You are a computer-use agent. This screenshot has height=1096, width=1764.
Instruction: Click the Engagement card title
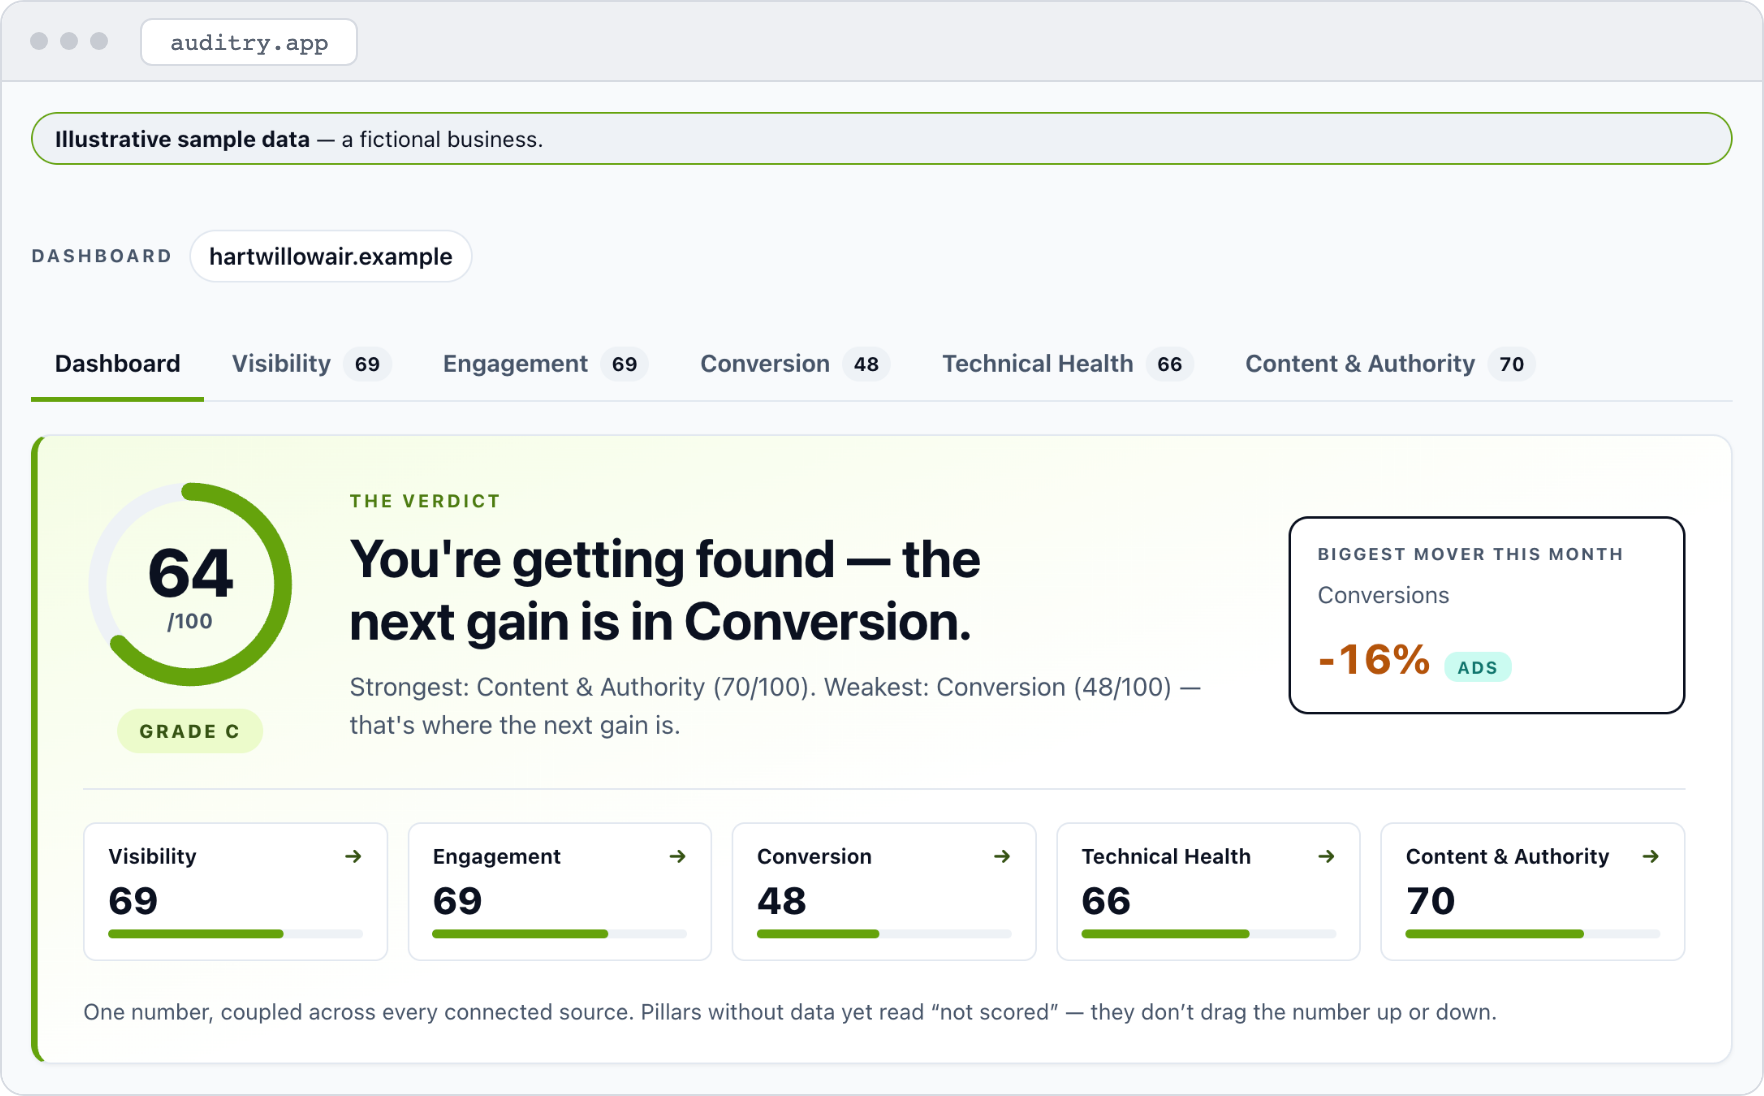pyautogui.click(x=496, y=857)
